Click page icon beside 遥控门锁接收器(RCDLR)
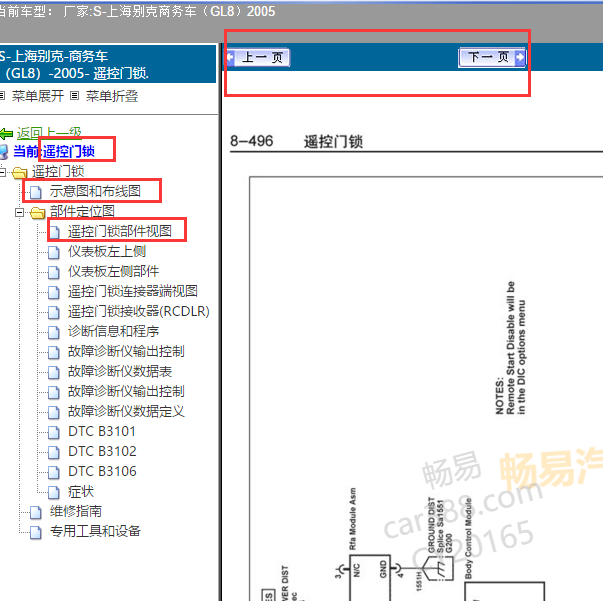The image size is (603, 601). tap(54, 312)
